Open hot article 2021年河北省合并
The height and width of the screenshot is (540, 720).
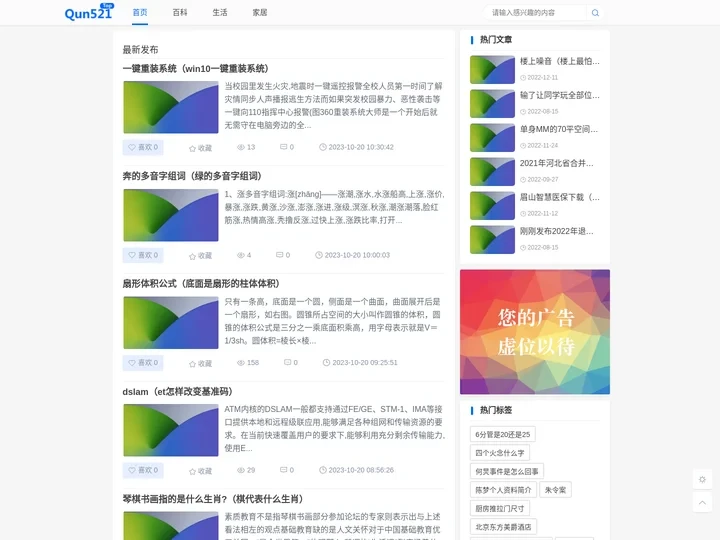pos(557,163)
